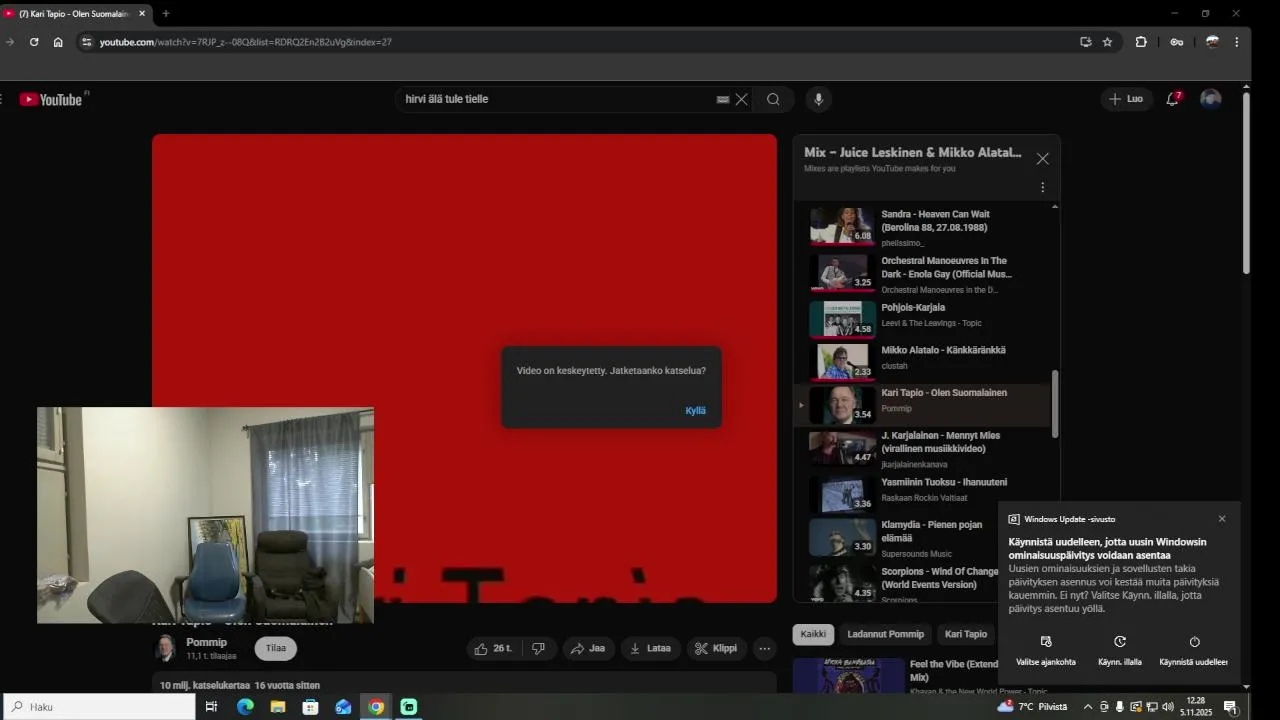Open a new browser tab with plus

(166, 13)
